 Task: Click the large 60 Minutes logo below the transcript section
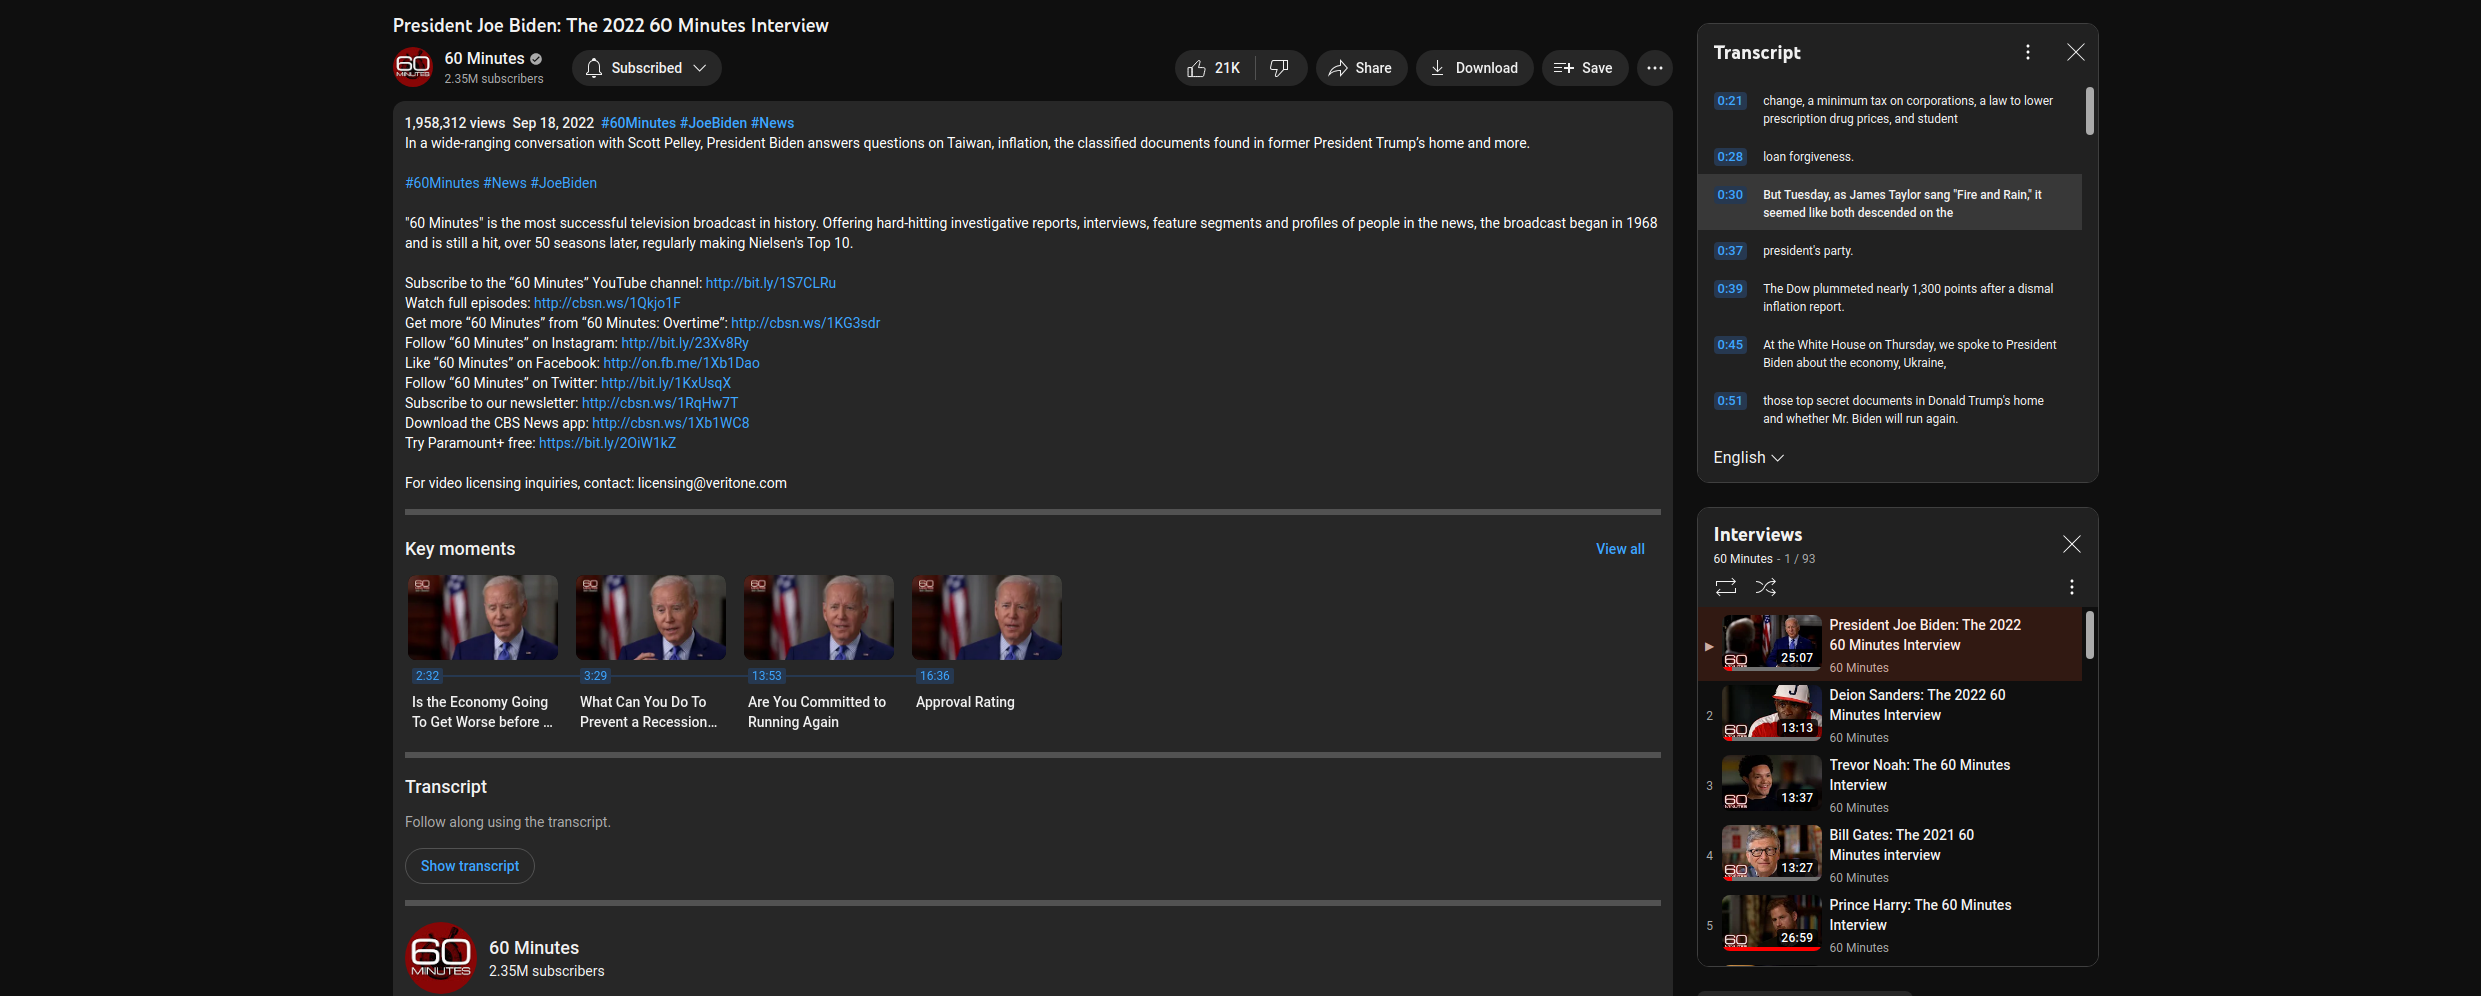[x=441, y=957]
